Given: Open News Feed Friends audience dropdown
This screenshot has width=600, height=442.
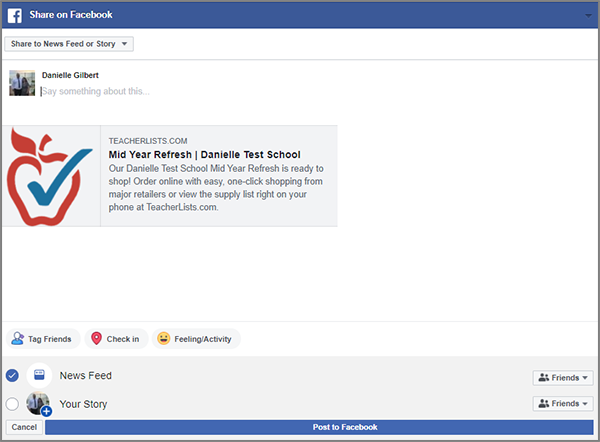Looking at the screenshot, I should 563,378.
